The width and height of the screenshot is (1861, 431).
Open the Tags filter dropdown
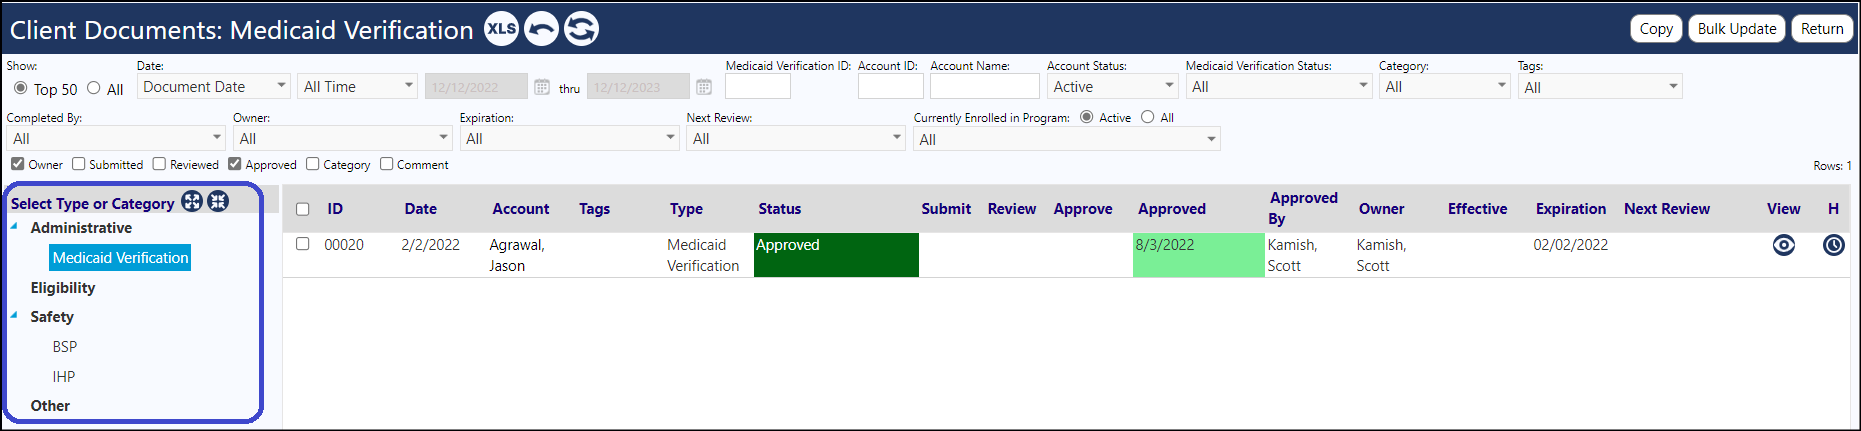pyautogui.click(x=1600, y=87)
